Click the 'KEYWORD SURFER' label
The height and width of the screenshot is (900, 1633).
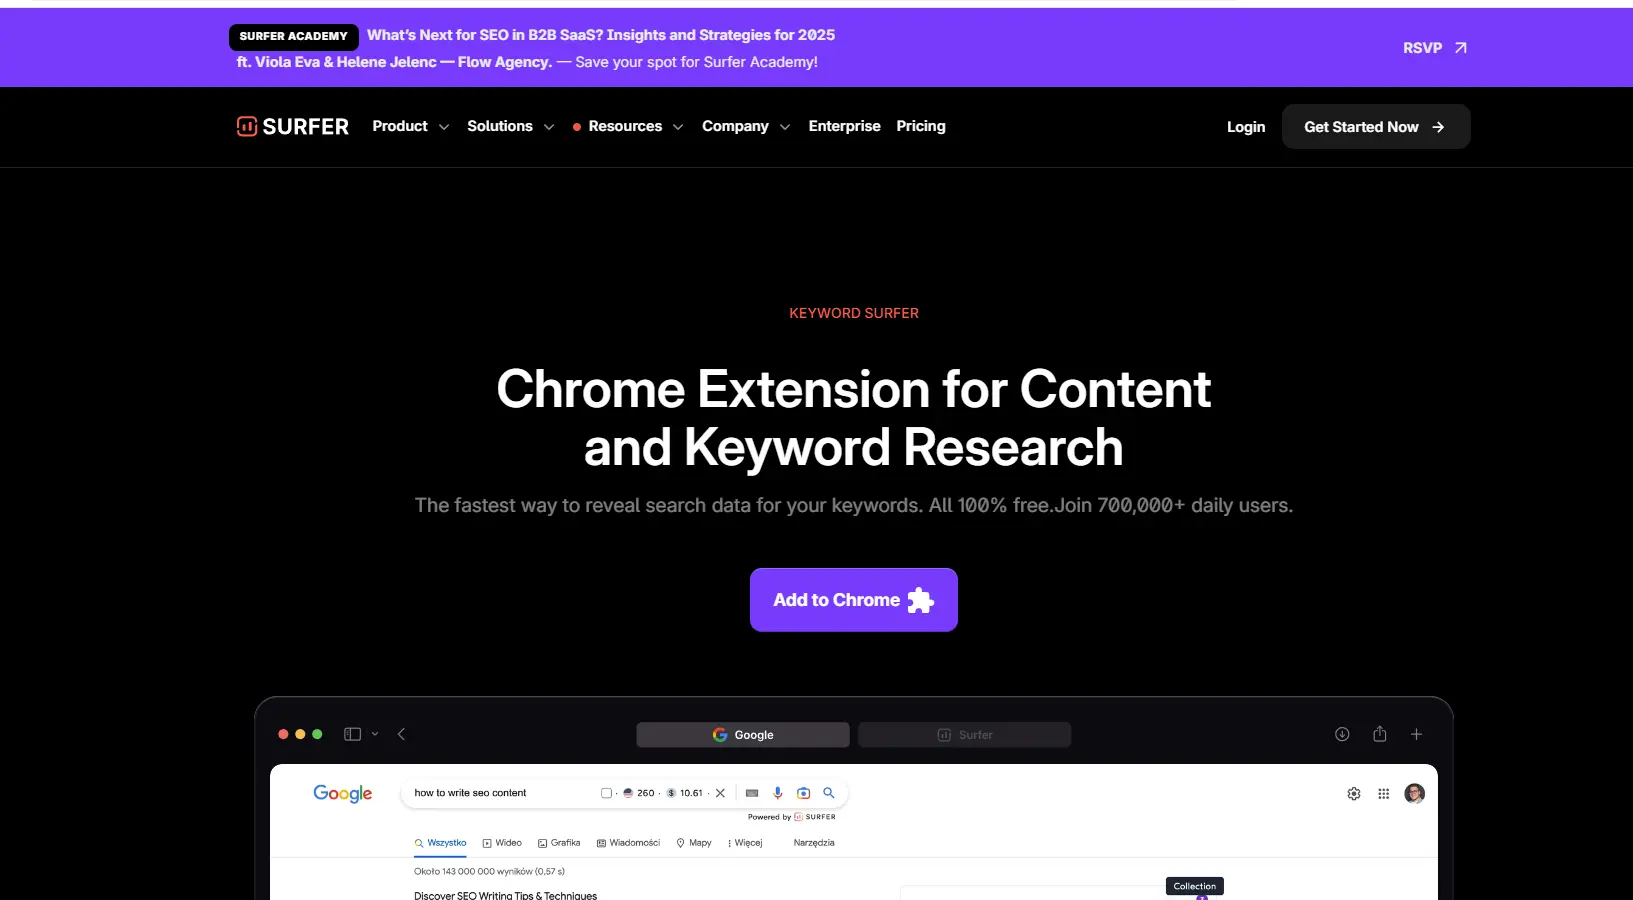854,313
